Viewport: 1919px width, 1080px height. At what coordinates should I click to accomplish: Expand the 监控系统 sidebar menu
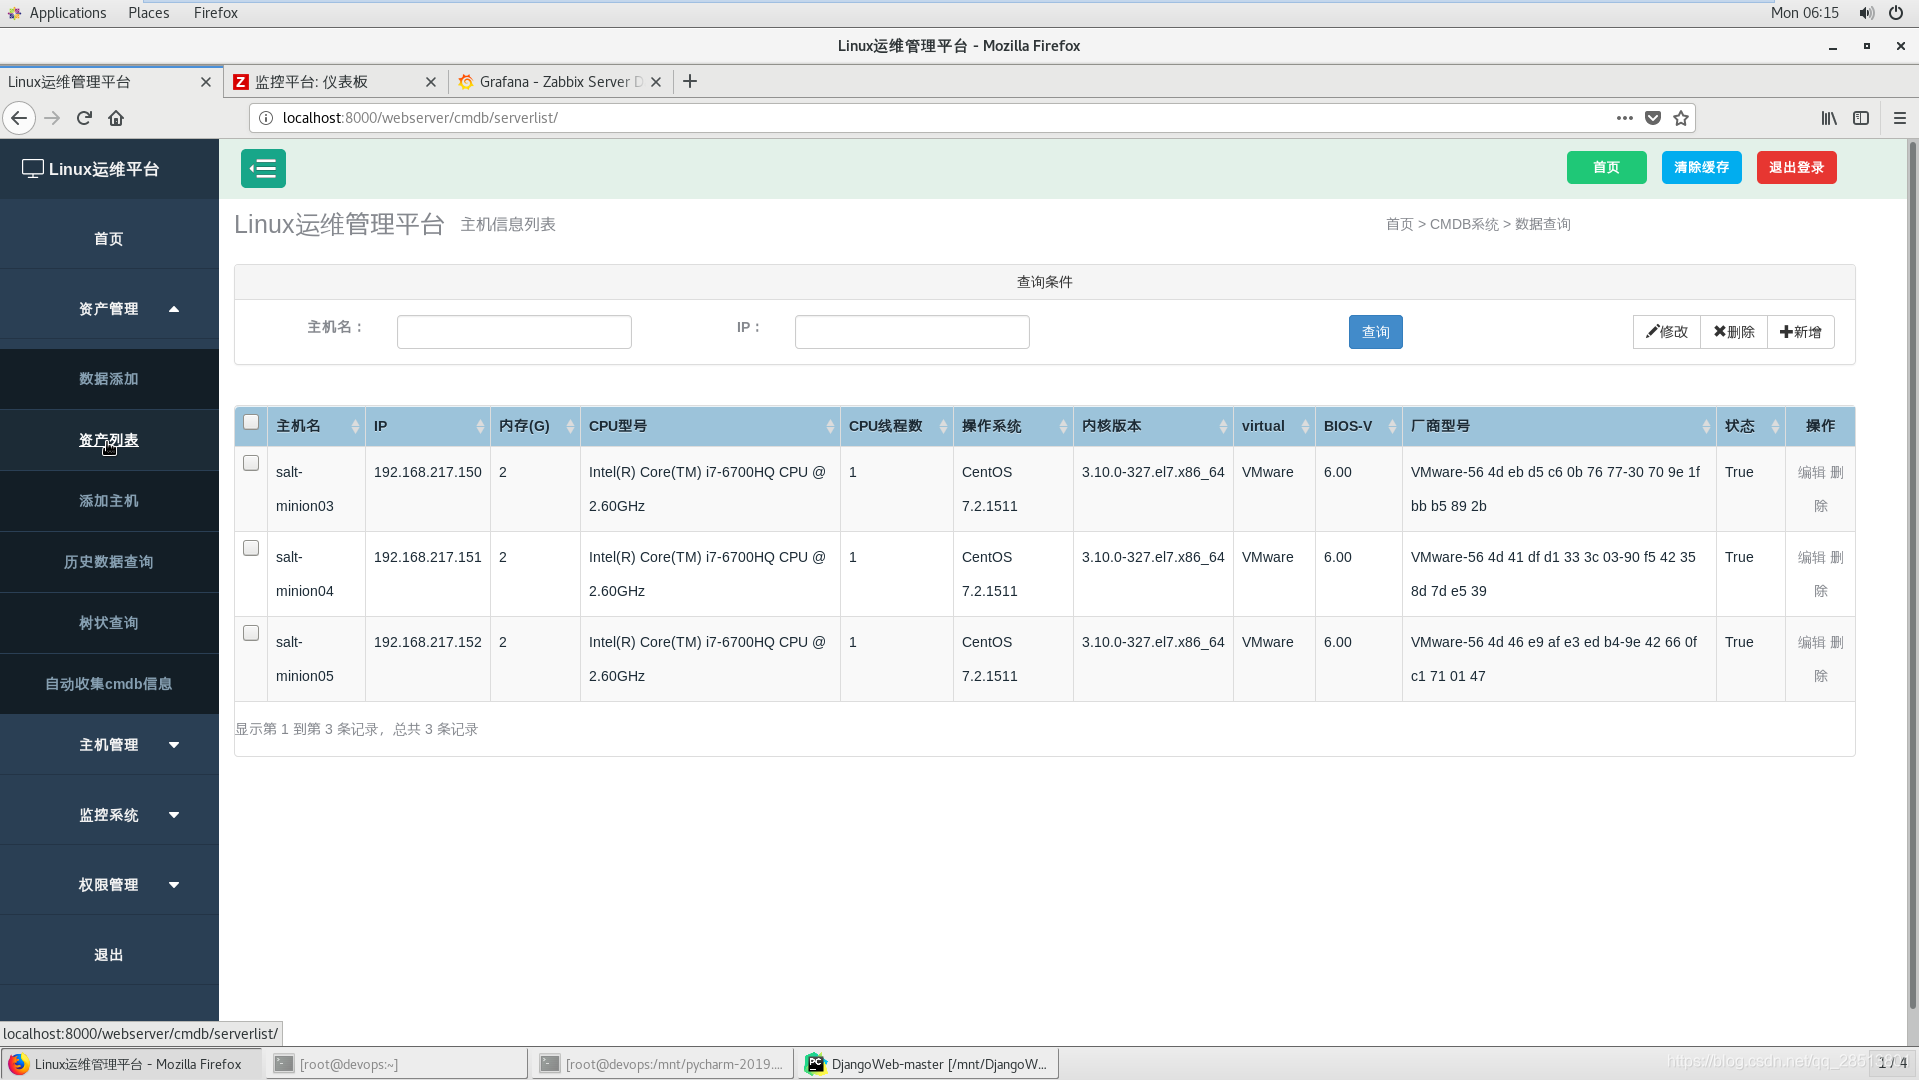click(x=110, y=815)
